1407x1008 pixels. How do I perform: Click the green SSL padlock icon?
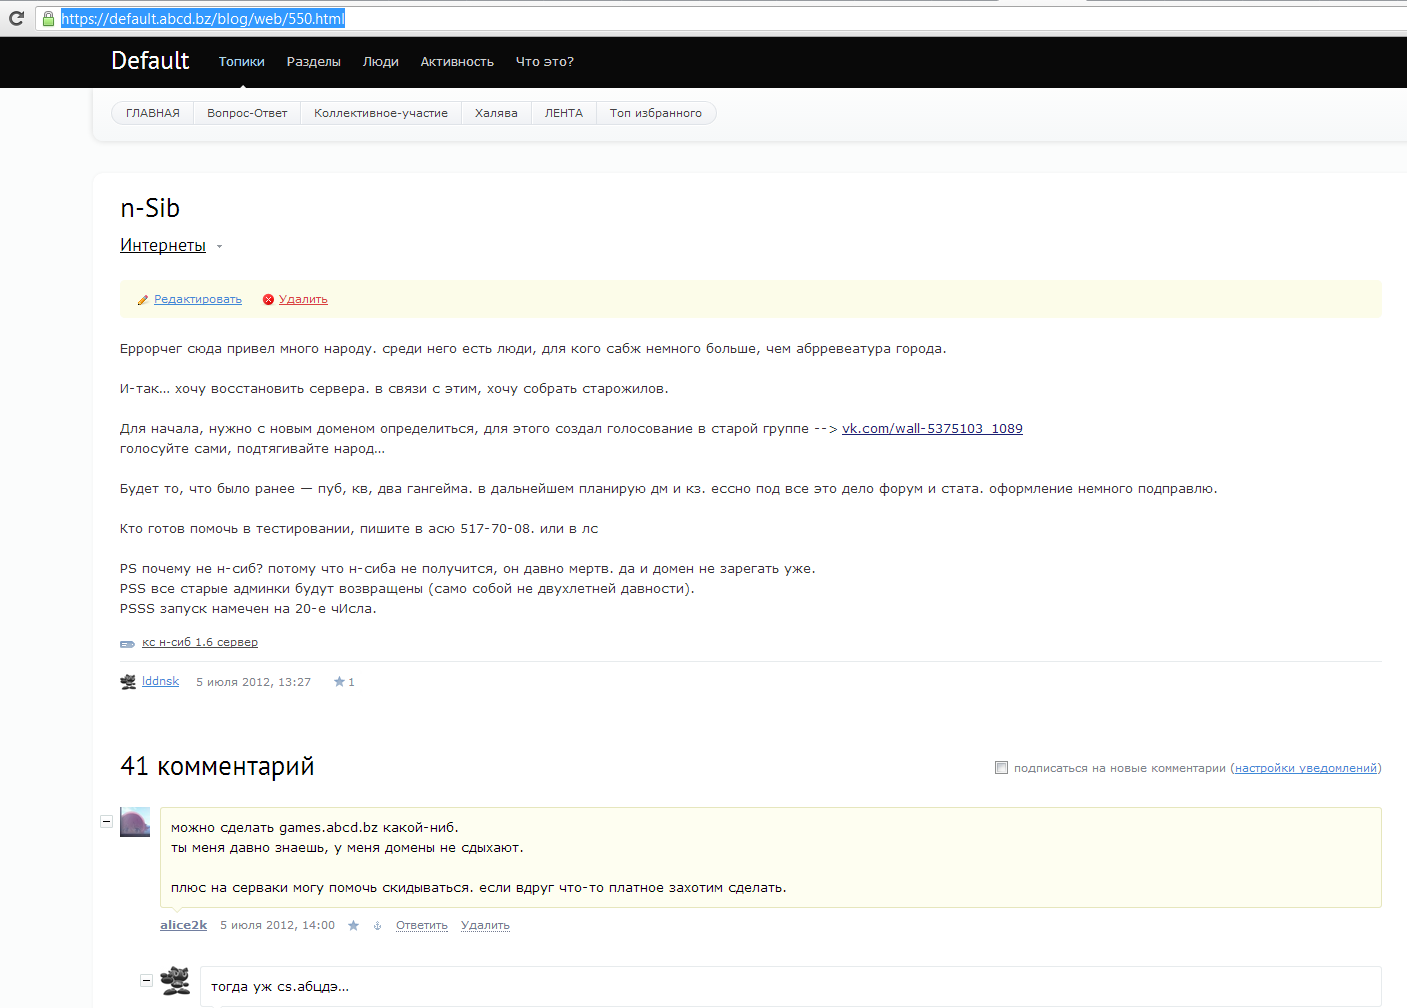[x=48, y=19]
